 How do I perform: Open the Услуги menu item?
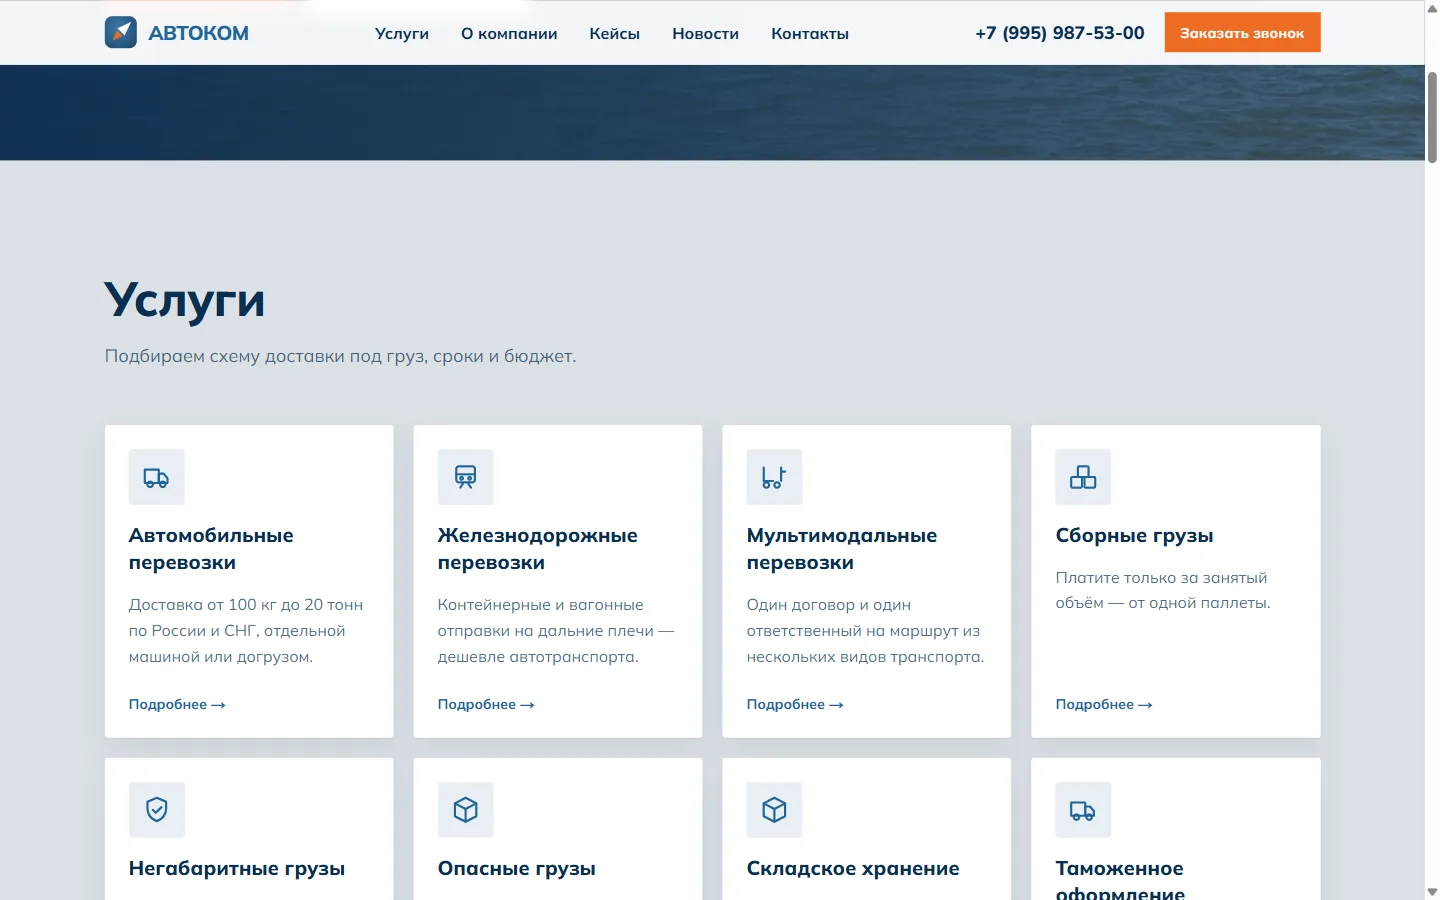pos(402,33)
